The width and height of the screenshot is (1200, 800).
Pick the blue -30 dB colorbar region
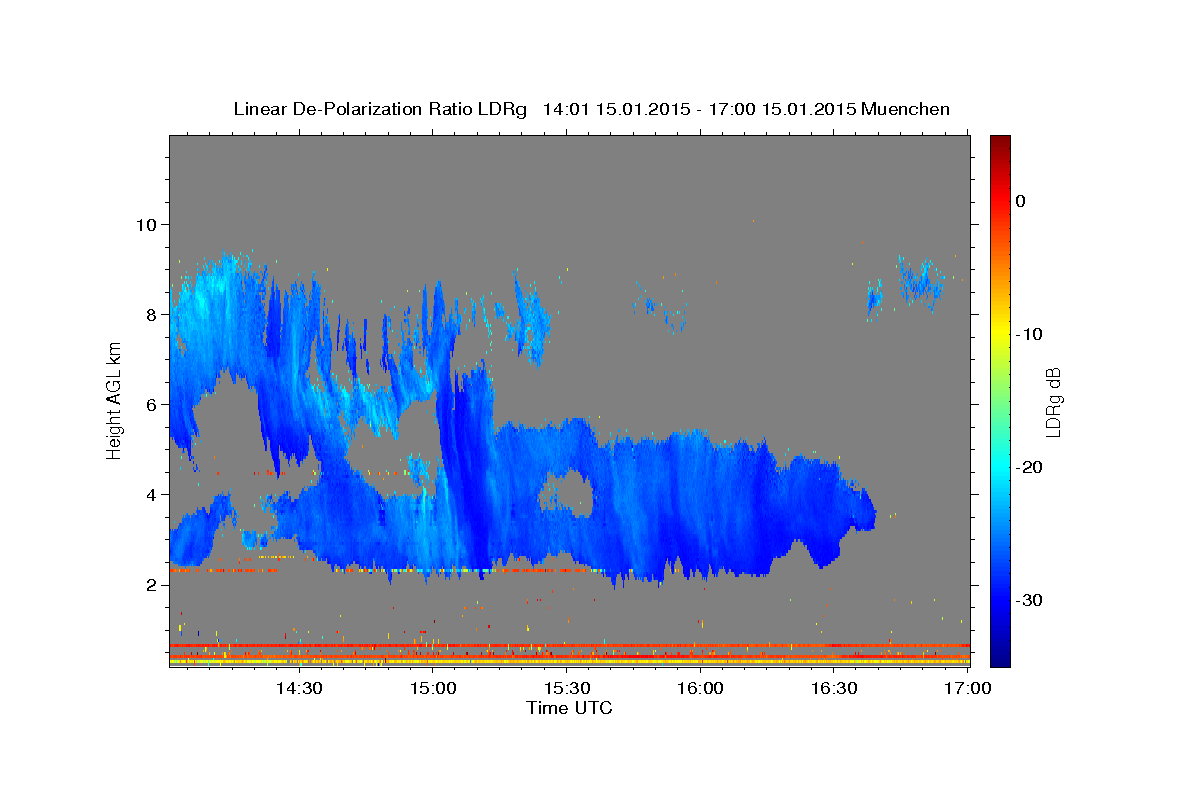click(1000, 600)
